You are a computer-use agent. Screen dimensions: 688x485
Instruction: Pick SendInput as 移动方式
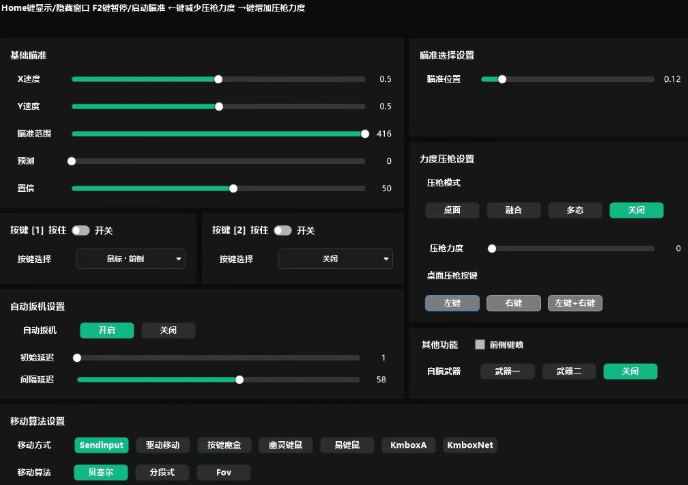point(101,445)
